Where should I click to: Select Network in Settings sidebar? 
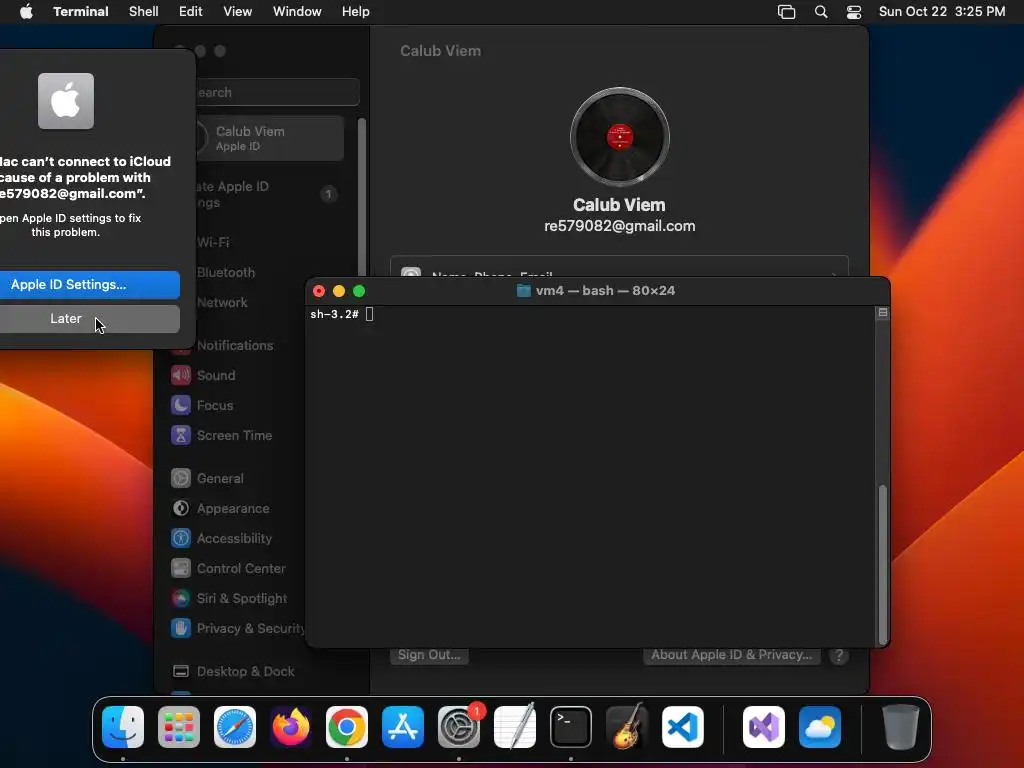tap(222, 302)
